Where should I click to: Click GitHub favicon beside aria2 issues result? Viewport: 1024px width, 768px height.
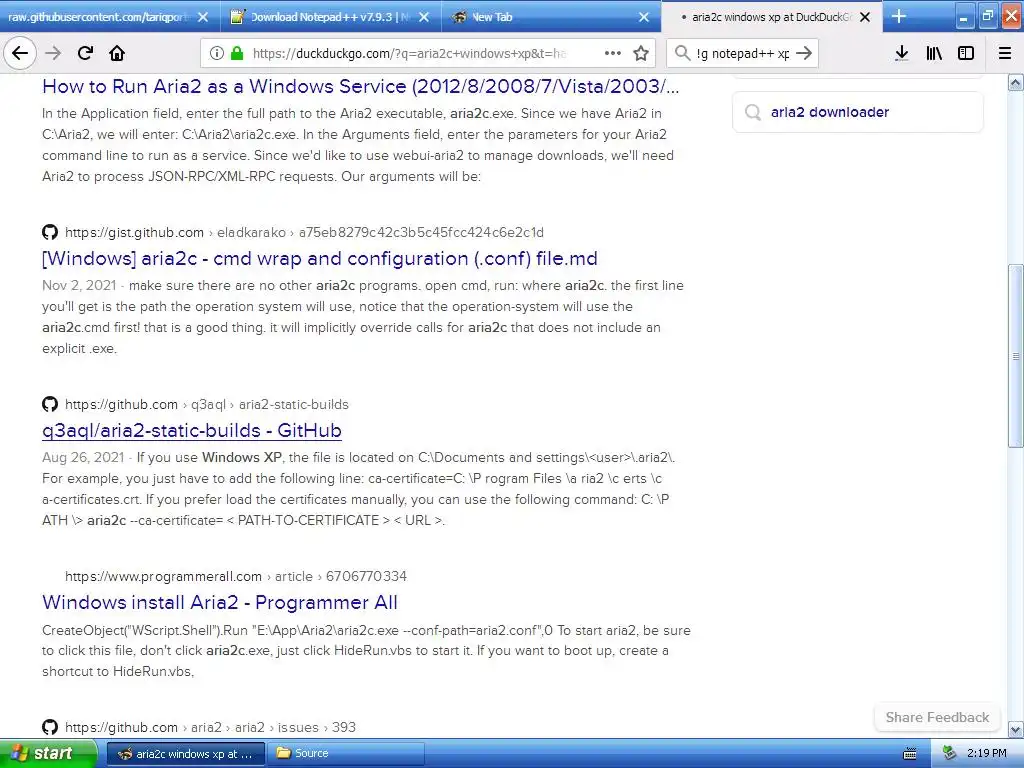point(50,727)
